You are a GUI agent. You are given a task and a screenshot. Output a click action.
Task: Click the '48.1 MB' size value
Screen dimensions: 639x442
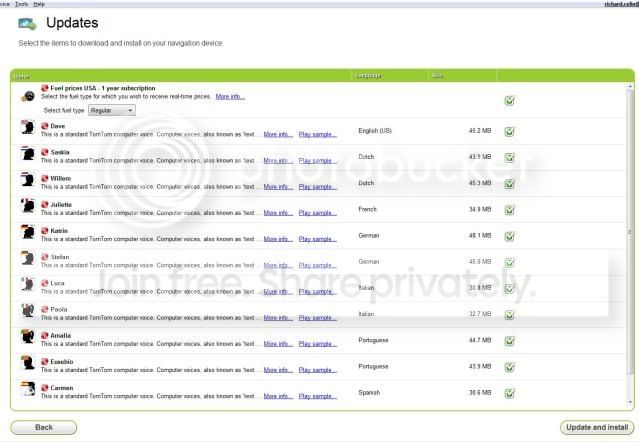click(480, 235)
